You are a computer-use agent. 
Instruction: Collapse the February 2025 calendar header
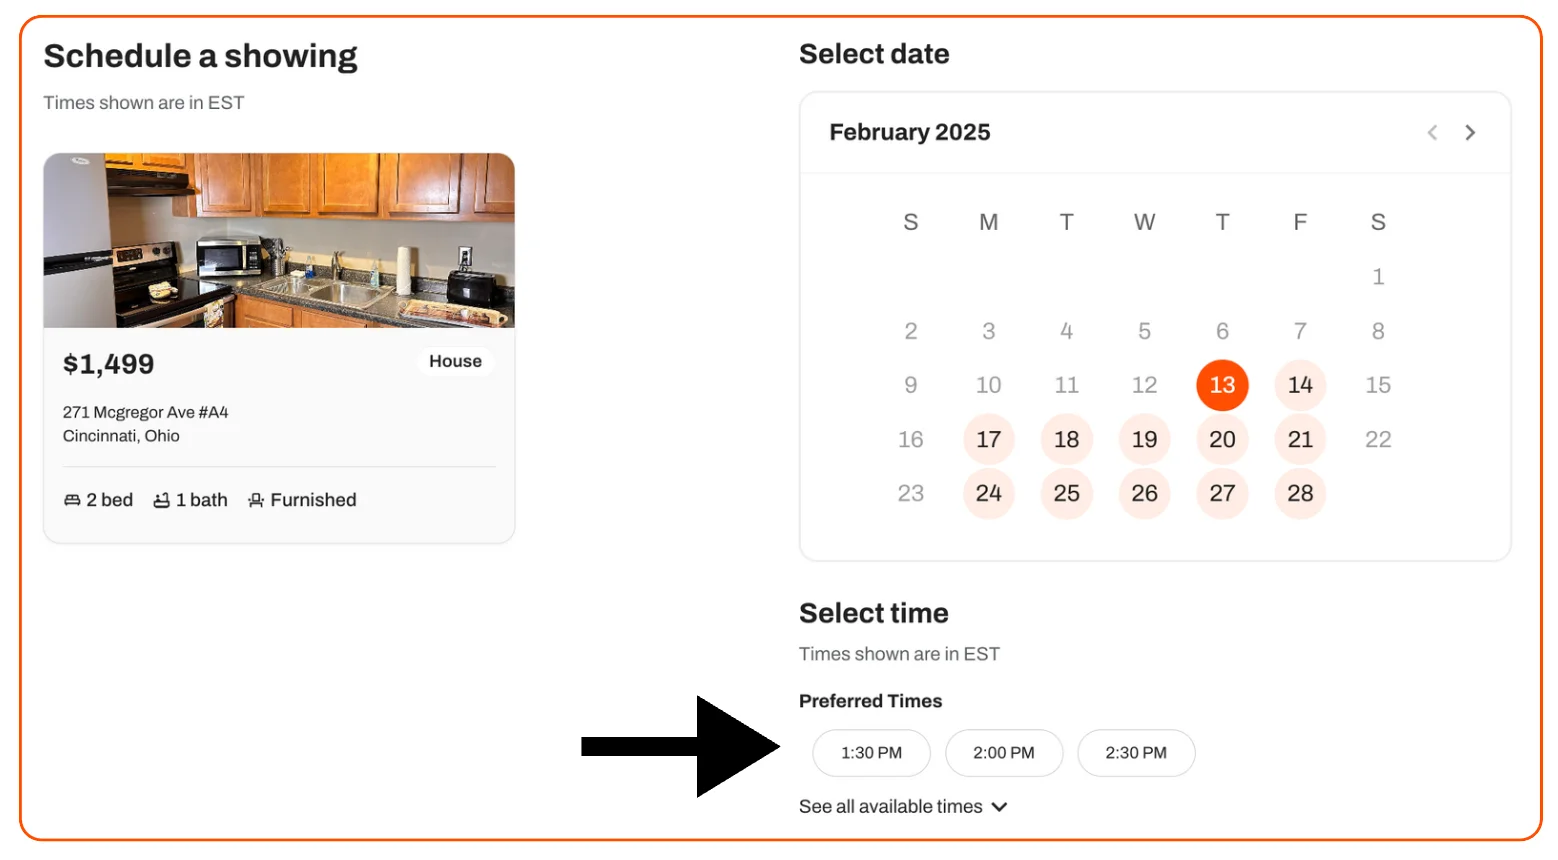coord(908,131)
